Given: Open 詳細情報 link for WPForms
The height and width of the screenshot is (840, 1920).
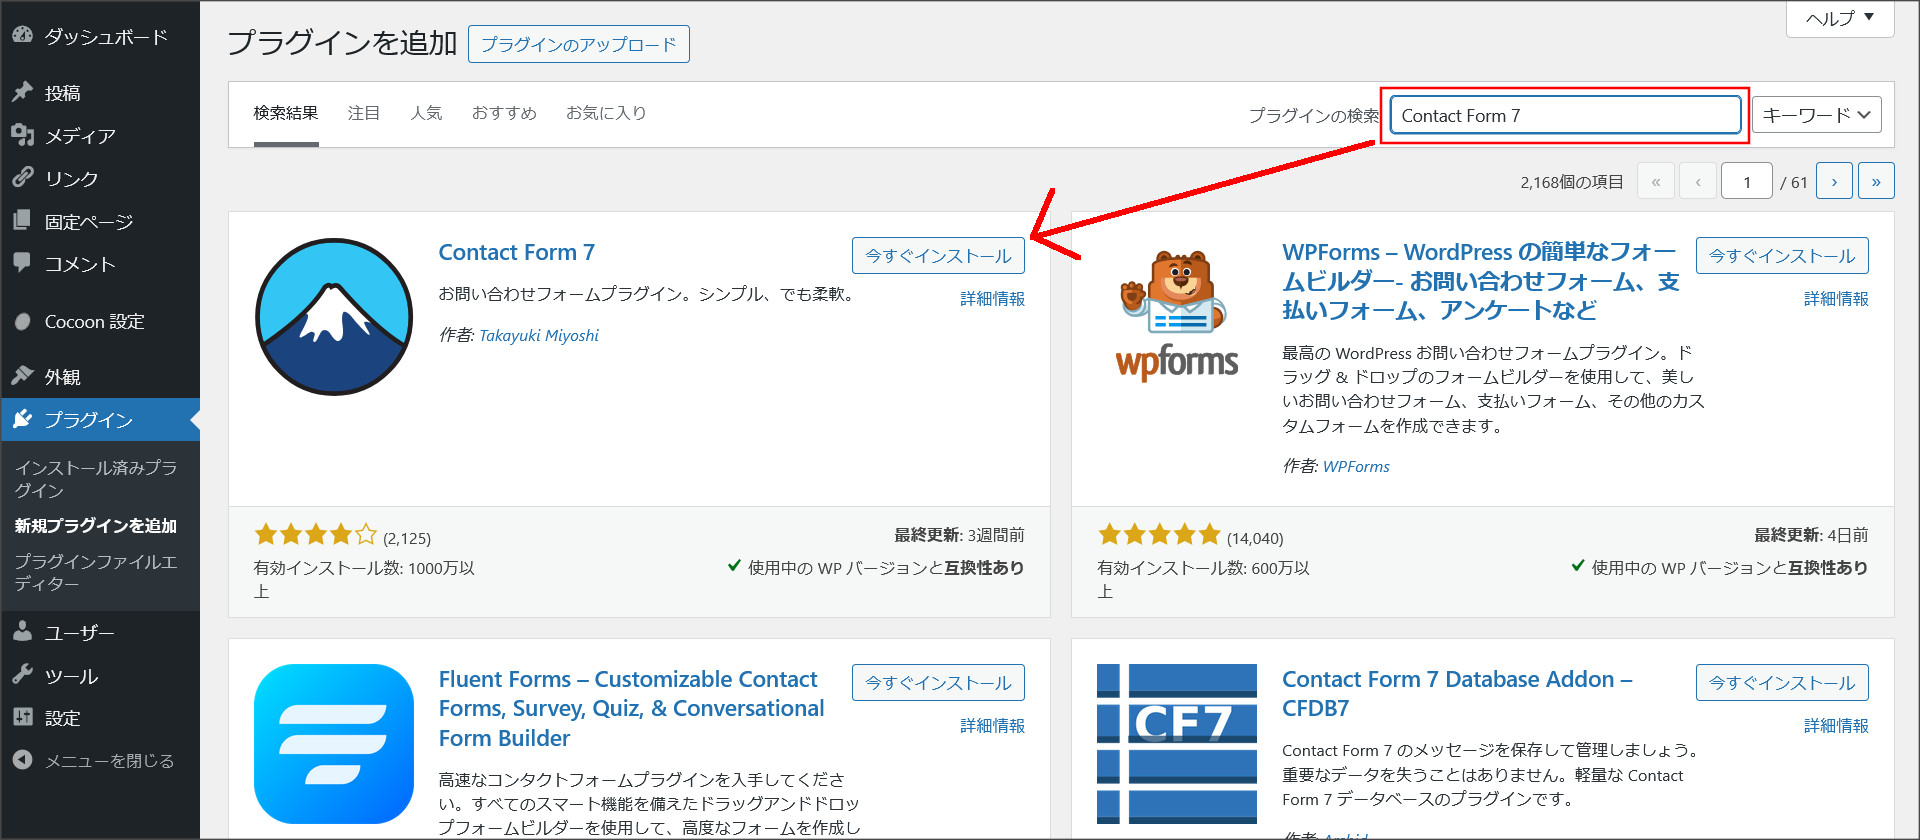Looking at the screenshot, I should (x=1835, y=299).
